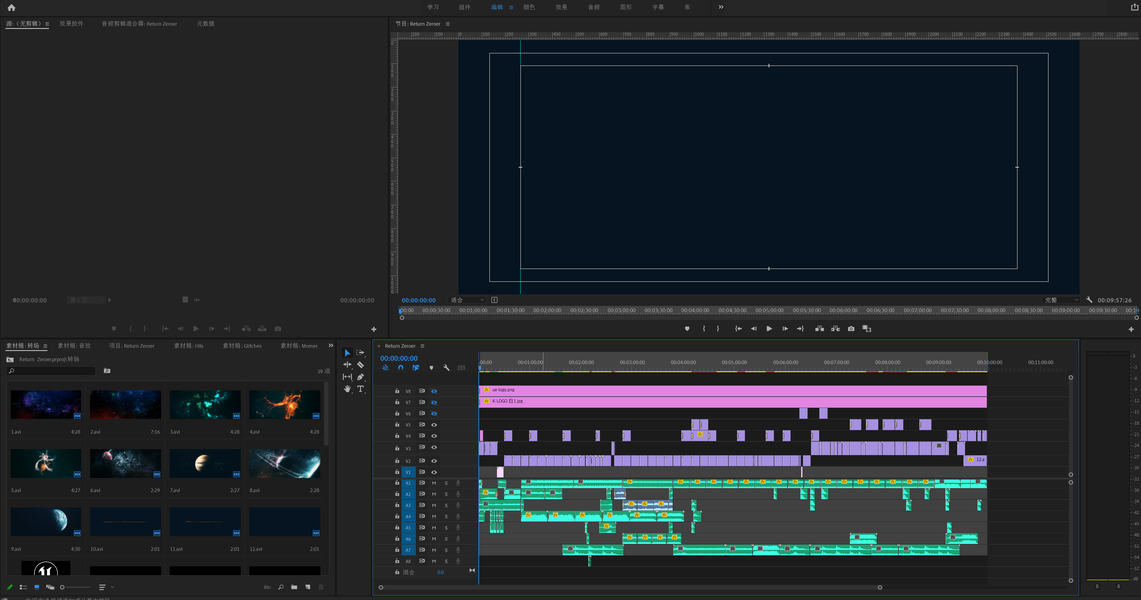Click the New Bin folder icon
The width and height of the screenshot is (1141, 600).
(x=294, y=587)
